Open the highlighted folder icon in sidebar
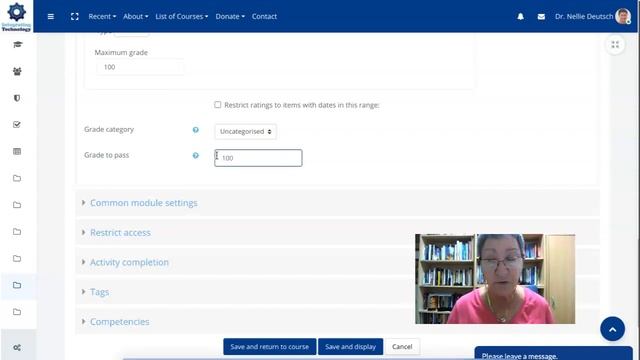This screenshot has height=360, width=640. coord(17,285)
